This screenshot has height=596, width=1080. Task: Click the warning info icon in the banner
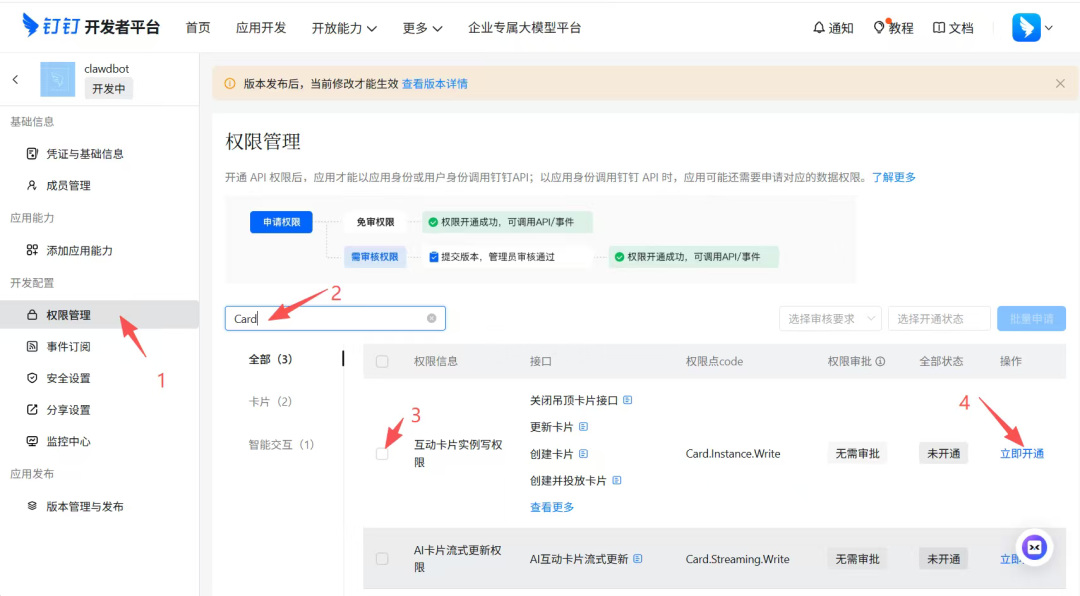(230, 83)
